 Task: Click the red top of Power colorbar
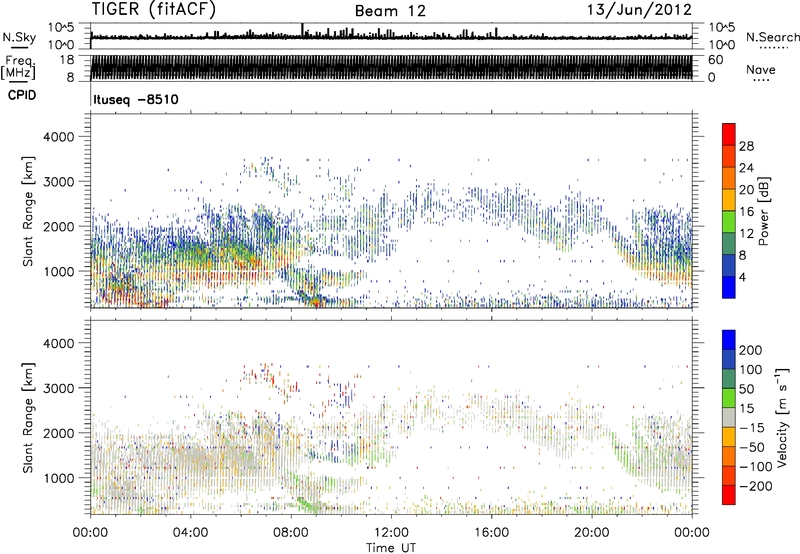point(729,134)
